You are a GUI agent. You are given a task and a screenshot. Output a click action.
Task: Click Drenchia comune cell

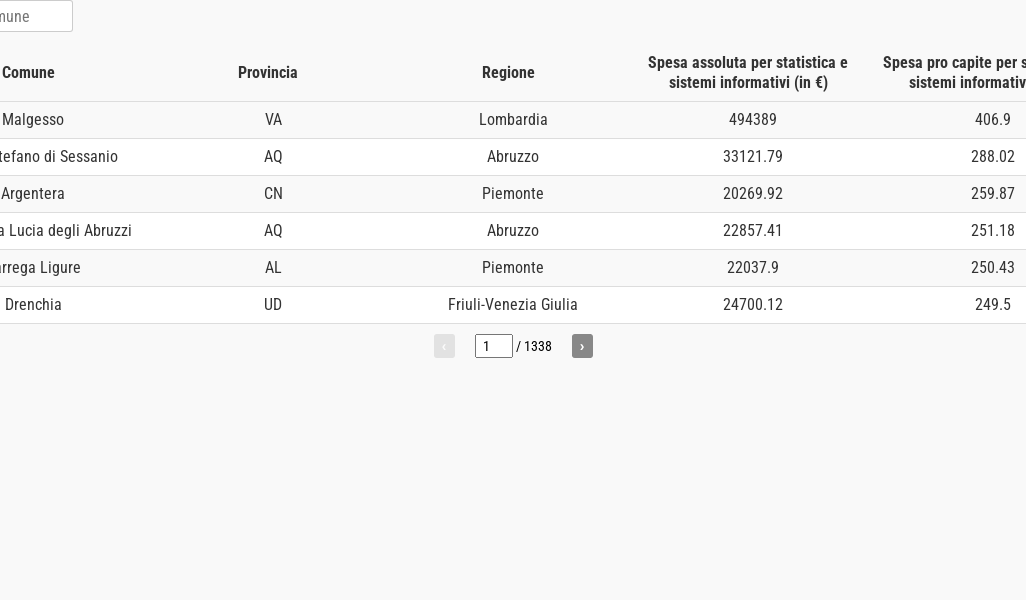coord(33,305)
